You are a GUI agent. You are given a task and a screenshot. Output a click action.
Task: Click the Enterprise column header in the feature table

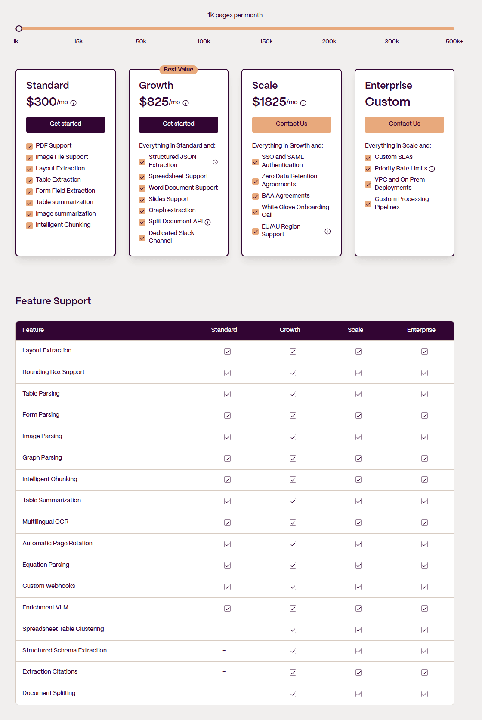[421, 330]
